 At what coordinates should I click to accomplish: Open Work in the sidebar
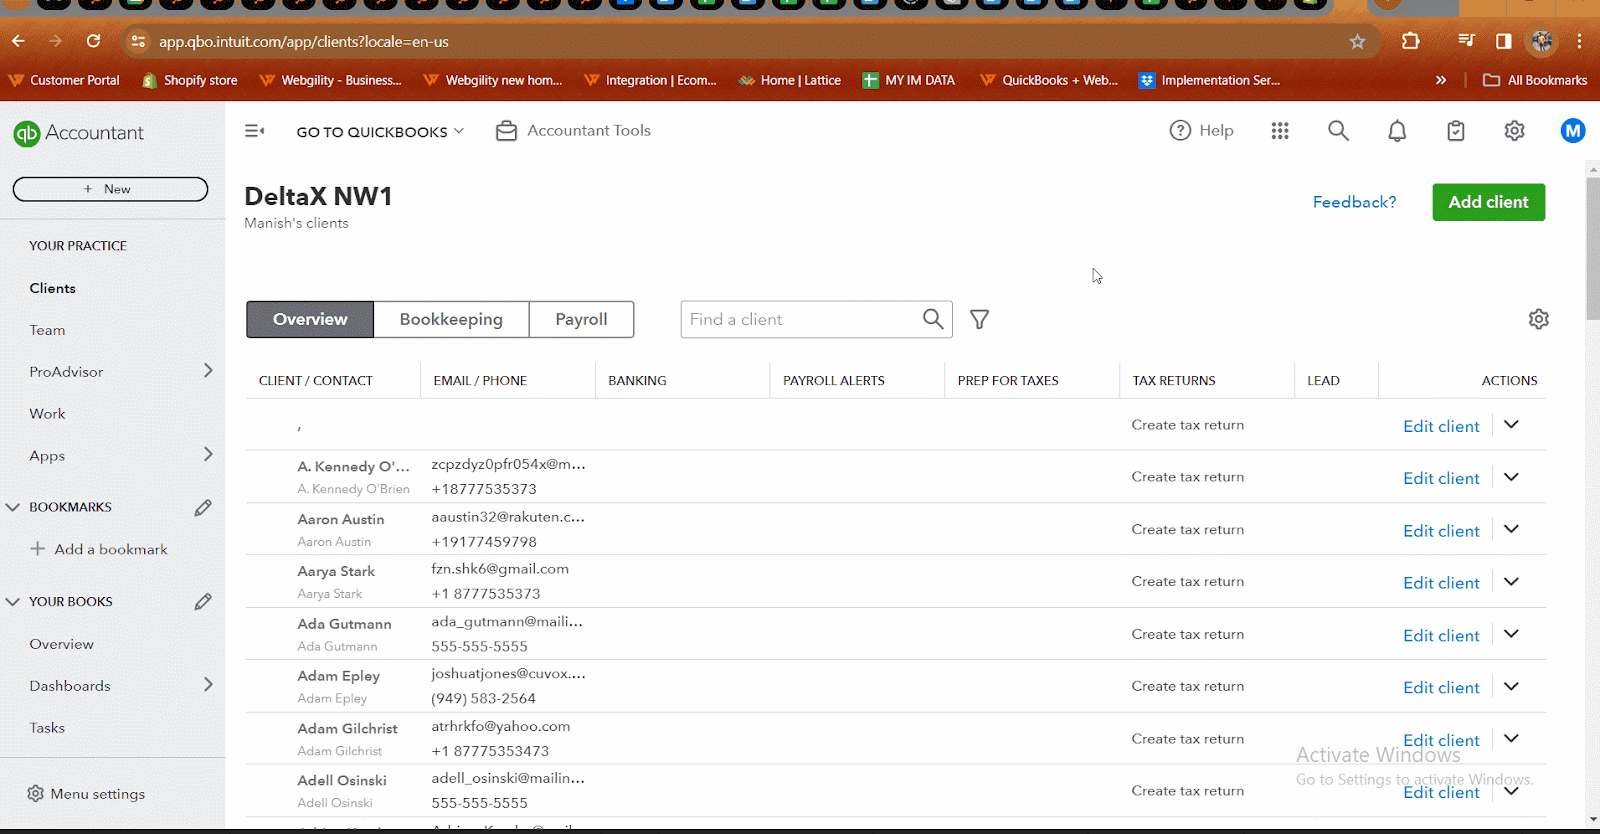47,414
